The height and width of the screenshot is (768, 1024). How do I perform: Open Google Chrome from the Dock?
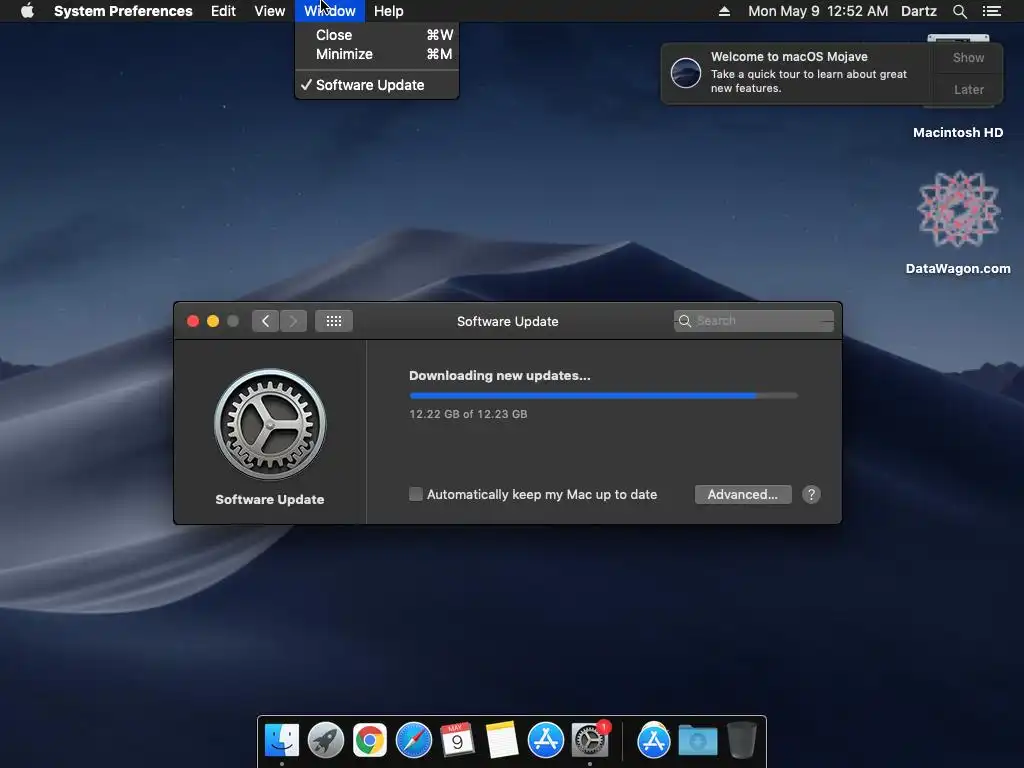pos(370,740)
